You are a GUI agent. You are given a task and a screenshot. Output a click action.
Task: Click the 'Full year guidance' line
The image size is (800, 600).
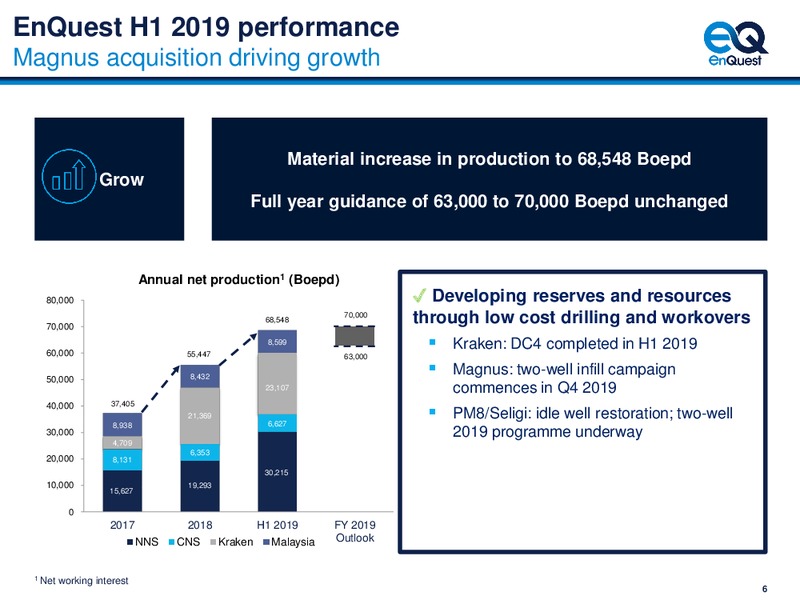(x=489, y=201)
